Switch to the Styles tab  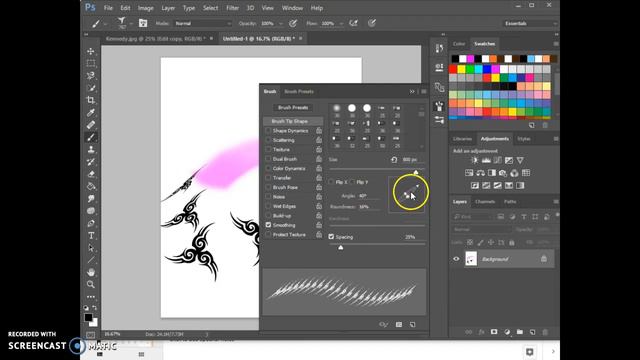[524, 139]
